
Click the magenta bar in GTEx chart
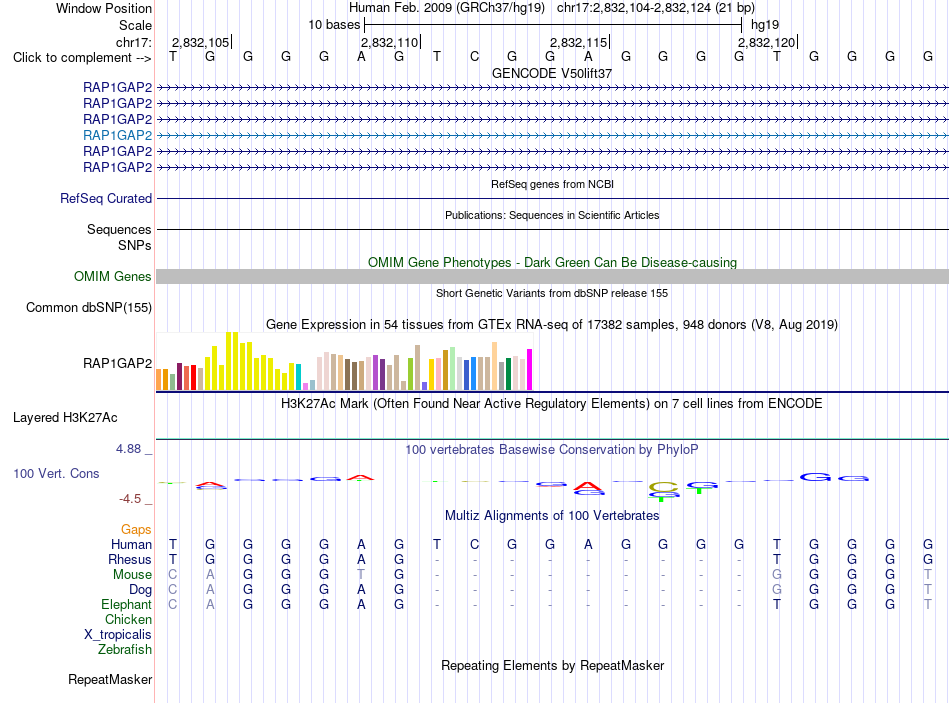click(x=530, y=369)
